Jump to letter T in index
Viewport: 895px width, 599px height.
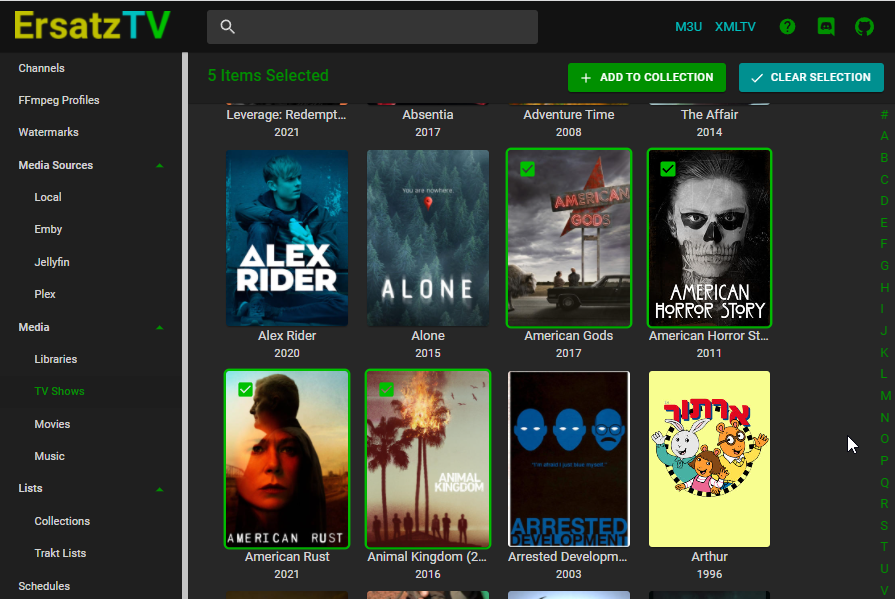(884, 547)
